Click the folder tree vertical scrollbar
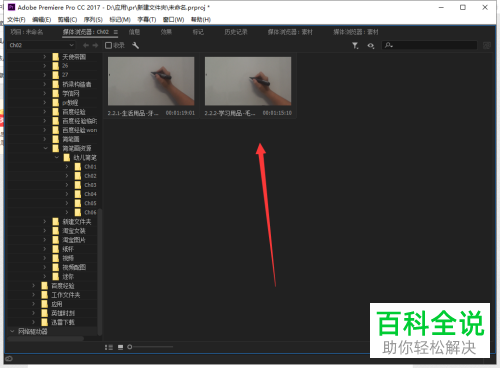500x368 pixels. point(100,272)
